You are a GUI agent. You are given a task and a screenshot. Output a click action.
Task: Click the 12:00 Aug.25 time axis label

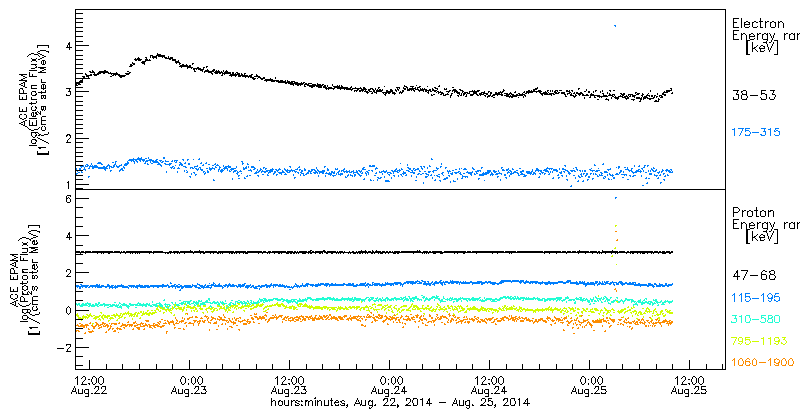690,385
